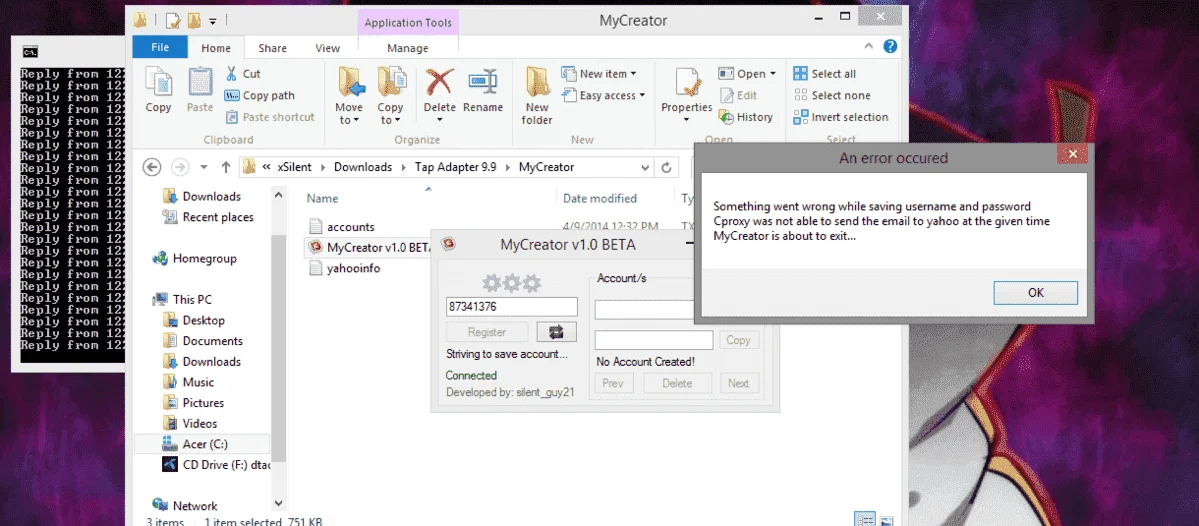Screen dimensions: 1199x526
Task: Open the Videos folder in sidebar
Action: point(190,424)
